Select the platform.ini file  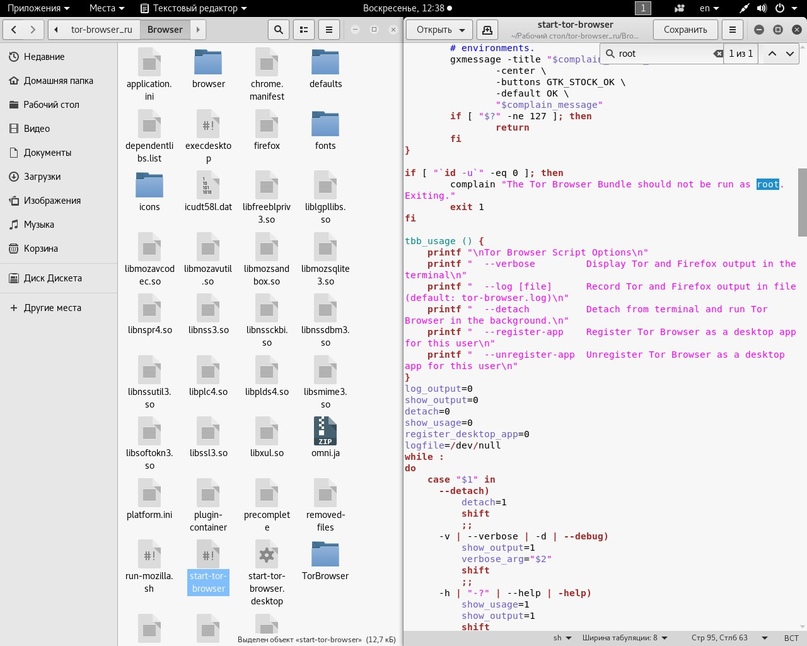pyautogui.click(x=149, y=499)
